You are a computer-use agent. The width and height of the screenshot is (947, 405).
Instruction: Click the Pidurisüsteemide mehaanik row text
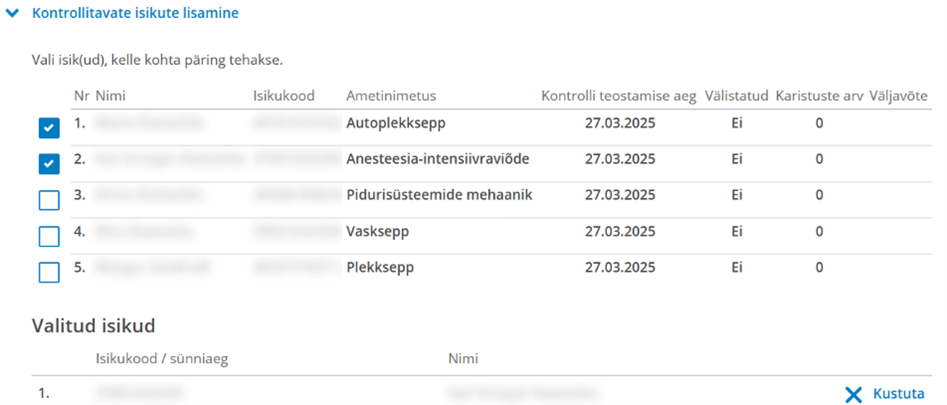(x=439, y=196)
